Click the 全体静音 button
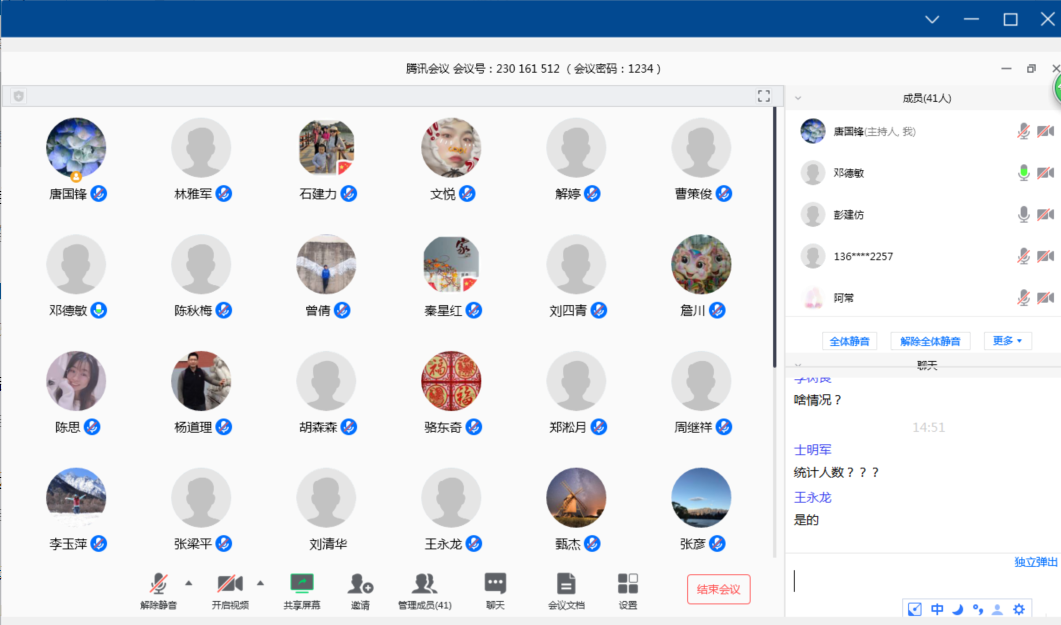The image size is (1061, 625). (x=849, y=341)
